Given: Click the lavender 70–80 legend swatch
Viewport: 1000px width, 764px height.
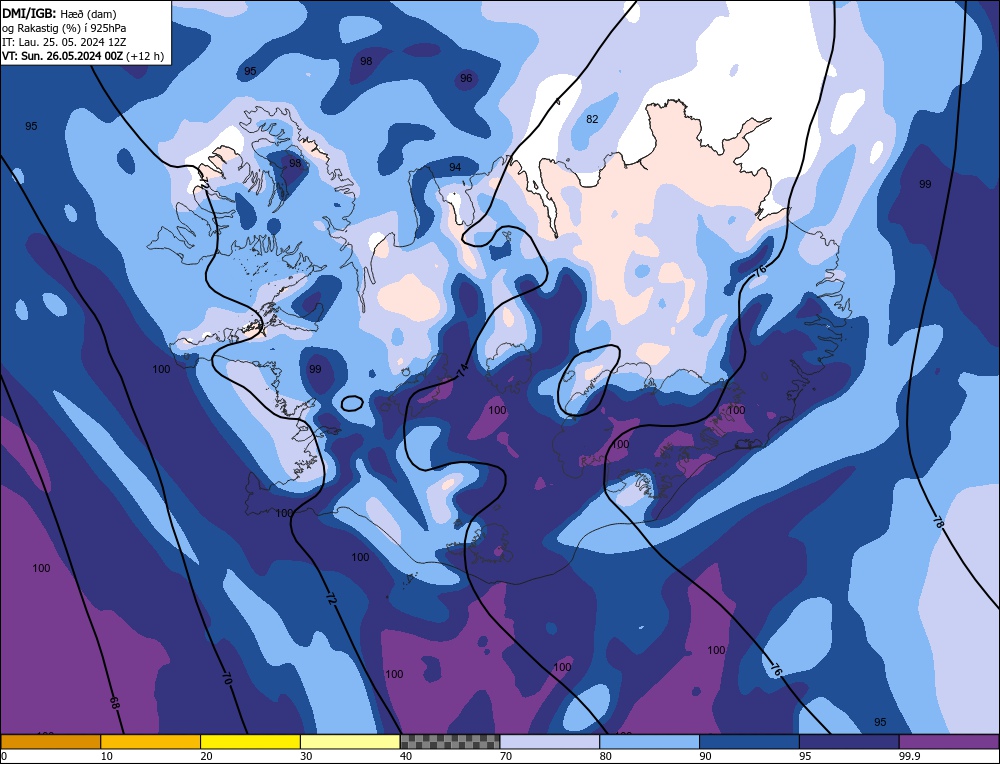Looking at the screenshot, I should coord(550,741).
